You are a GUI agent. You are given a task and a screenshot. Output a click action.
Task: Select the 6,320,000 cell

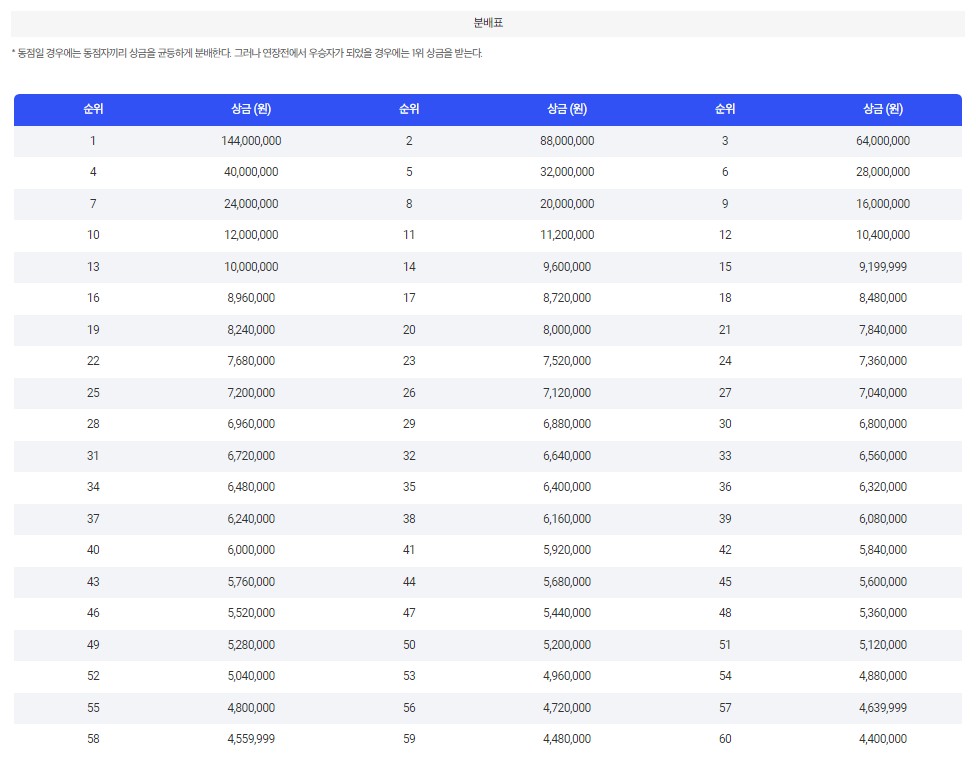(883, 487)
